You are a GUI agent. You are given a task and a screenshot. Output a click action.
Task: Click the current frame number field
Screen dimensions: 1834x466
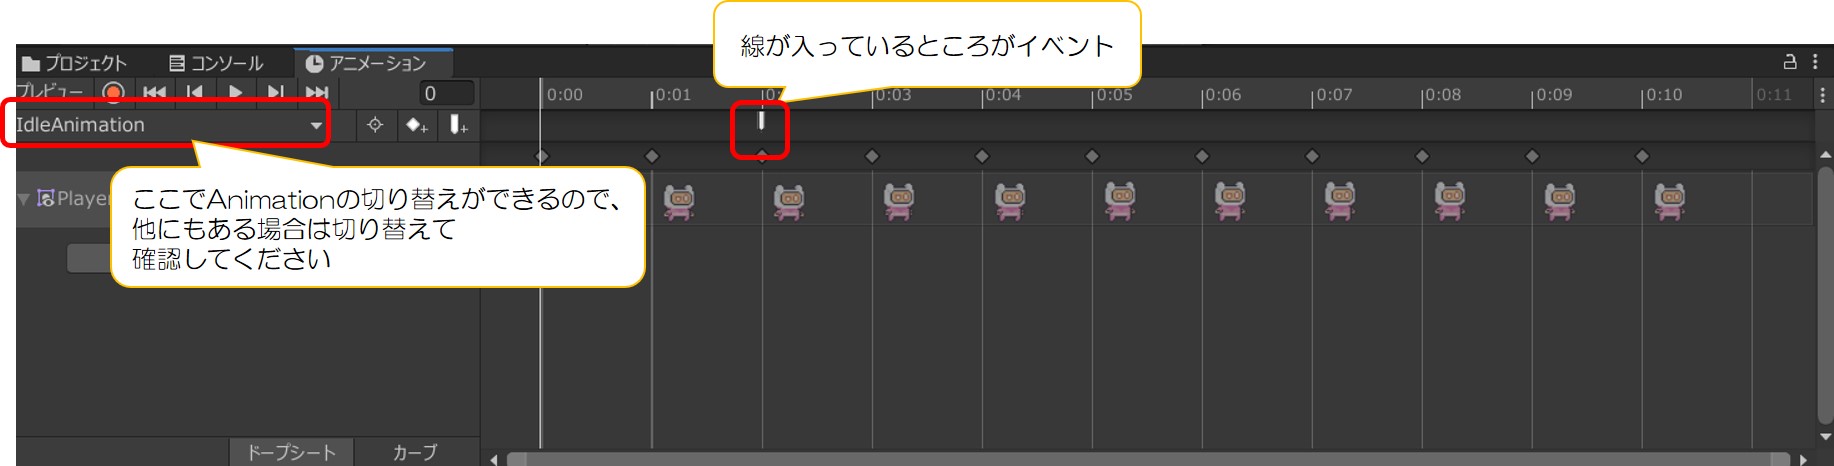445,93
